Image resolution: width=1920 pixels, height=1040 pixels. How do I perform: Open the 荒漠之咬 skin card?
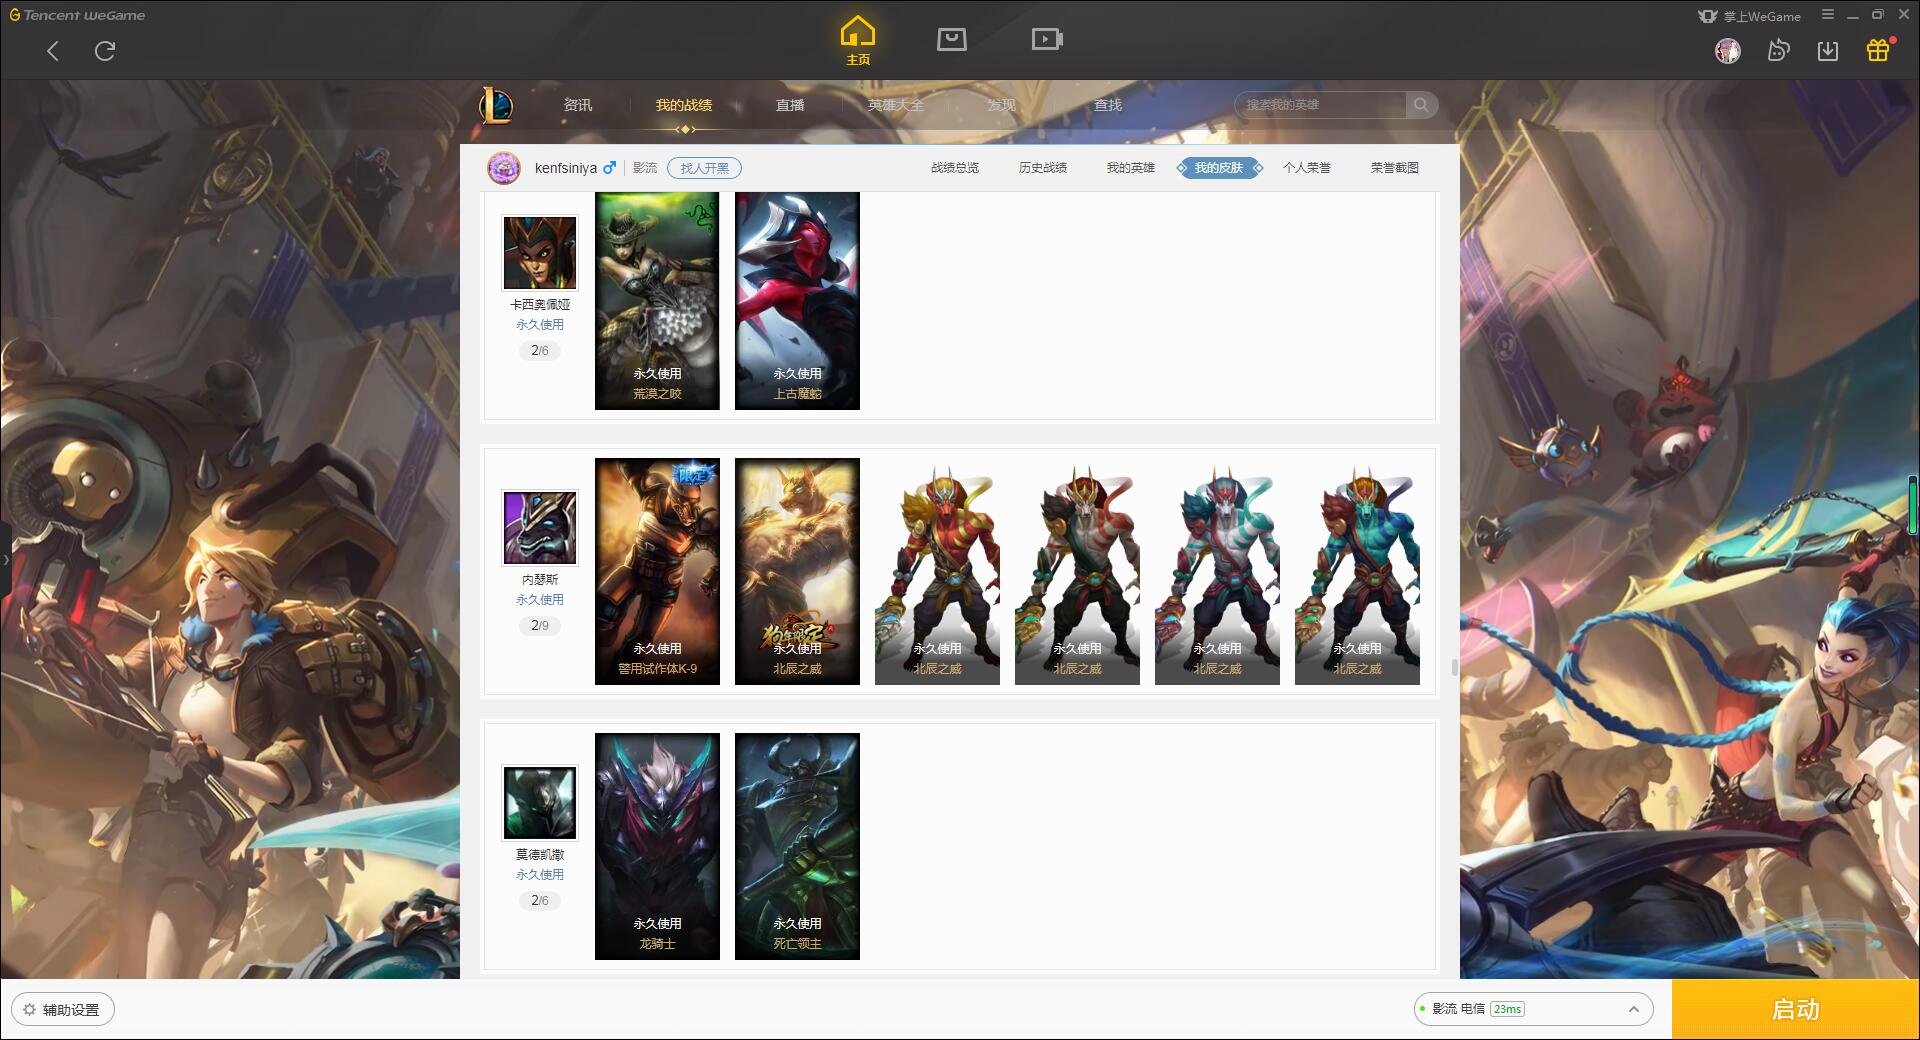[x=657, y=300]
